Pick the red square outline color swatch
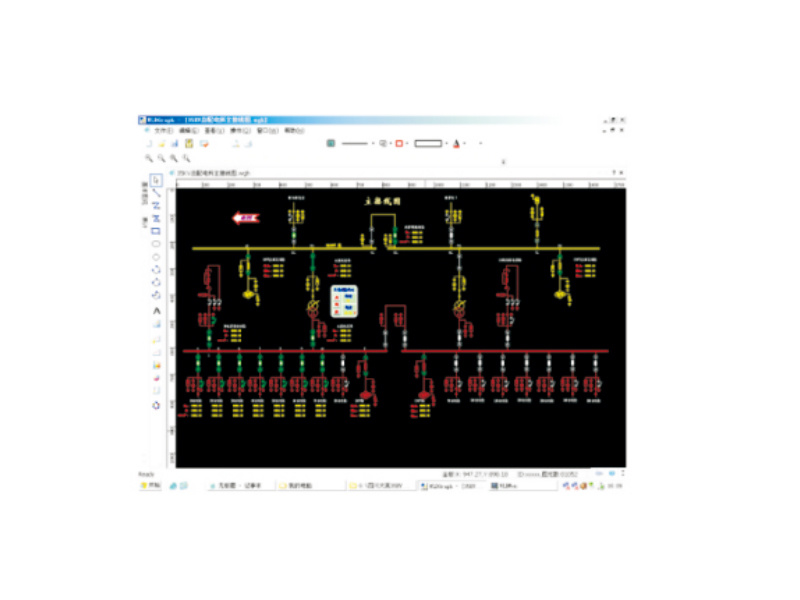Viewport: 800px width, 600px height. coord(399,143)
